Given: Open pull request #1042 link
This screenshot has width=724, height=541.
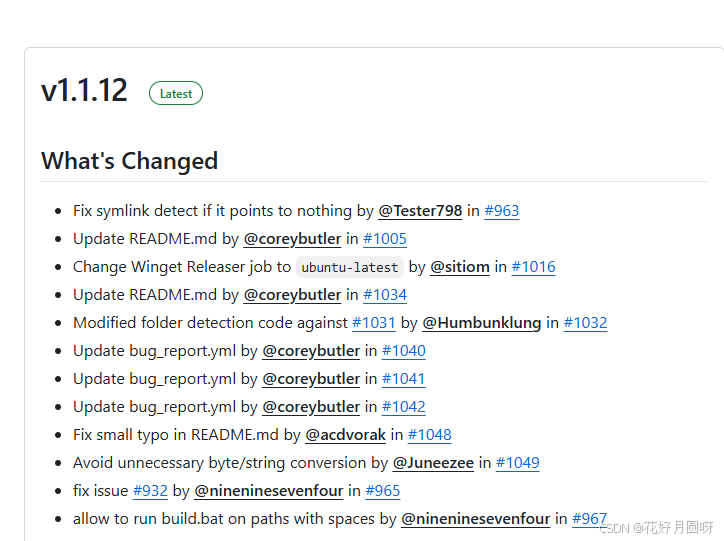Looking at the screenshot, I should pos(404,407).
